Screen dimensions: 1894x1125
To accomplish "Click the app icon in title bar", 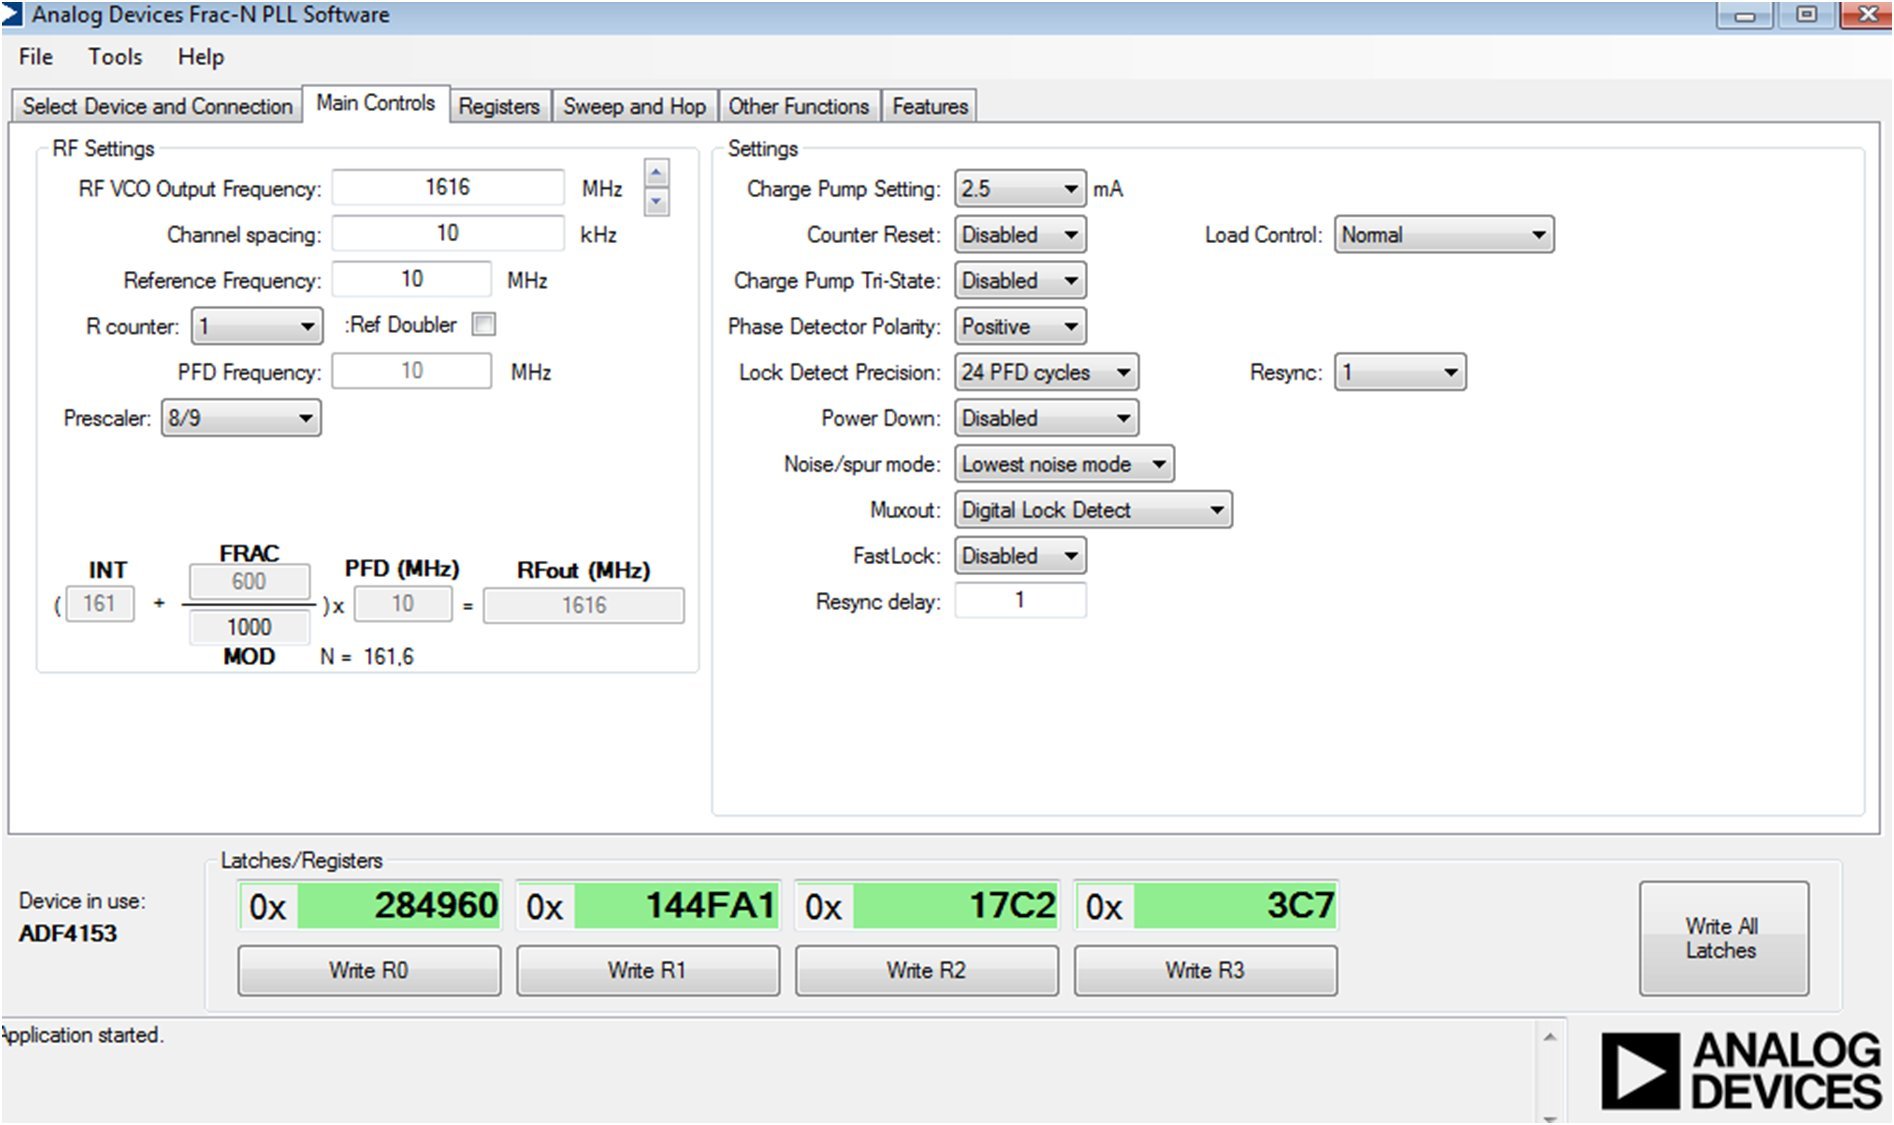I will coord(12,14).
